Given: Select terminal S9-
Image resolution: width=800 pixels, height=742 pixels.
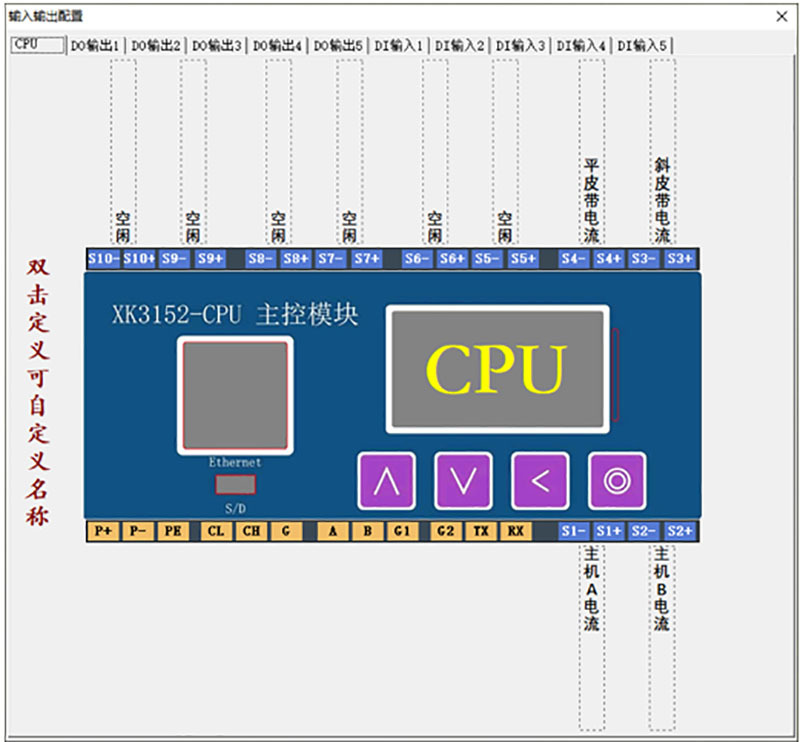Looking at the screenshot, I should (174, 259).
